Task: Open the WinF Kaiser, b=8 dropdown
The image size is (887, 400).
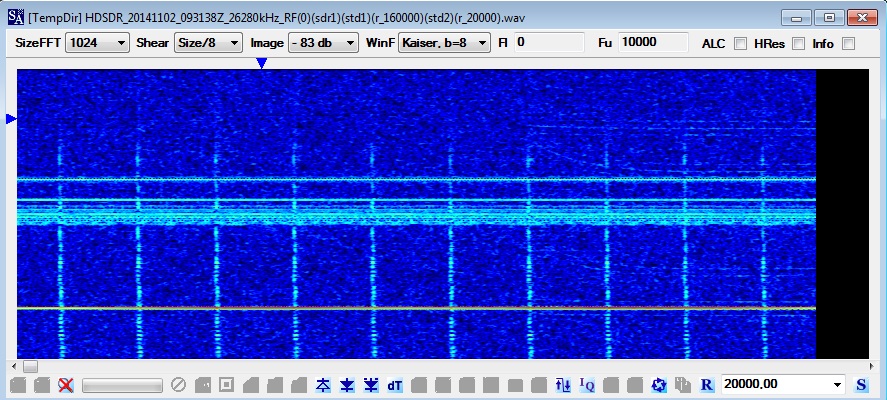Action: point(444,42)
